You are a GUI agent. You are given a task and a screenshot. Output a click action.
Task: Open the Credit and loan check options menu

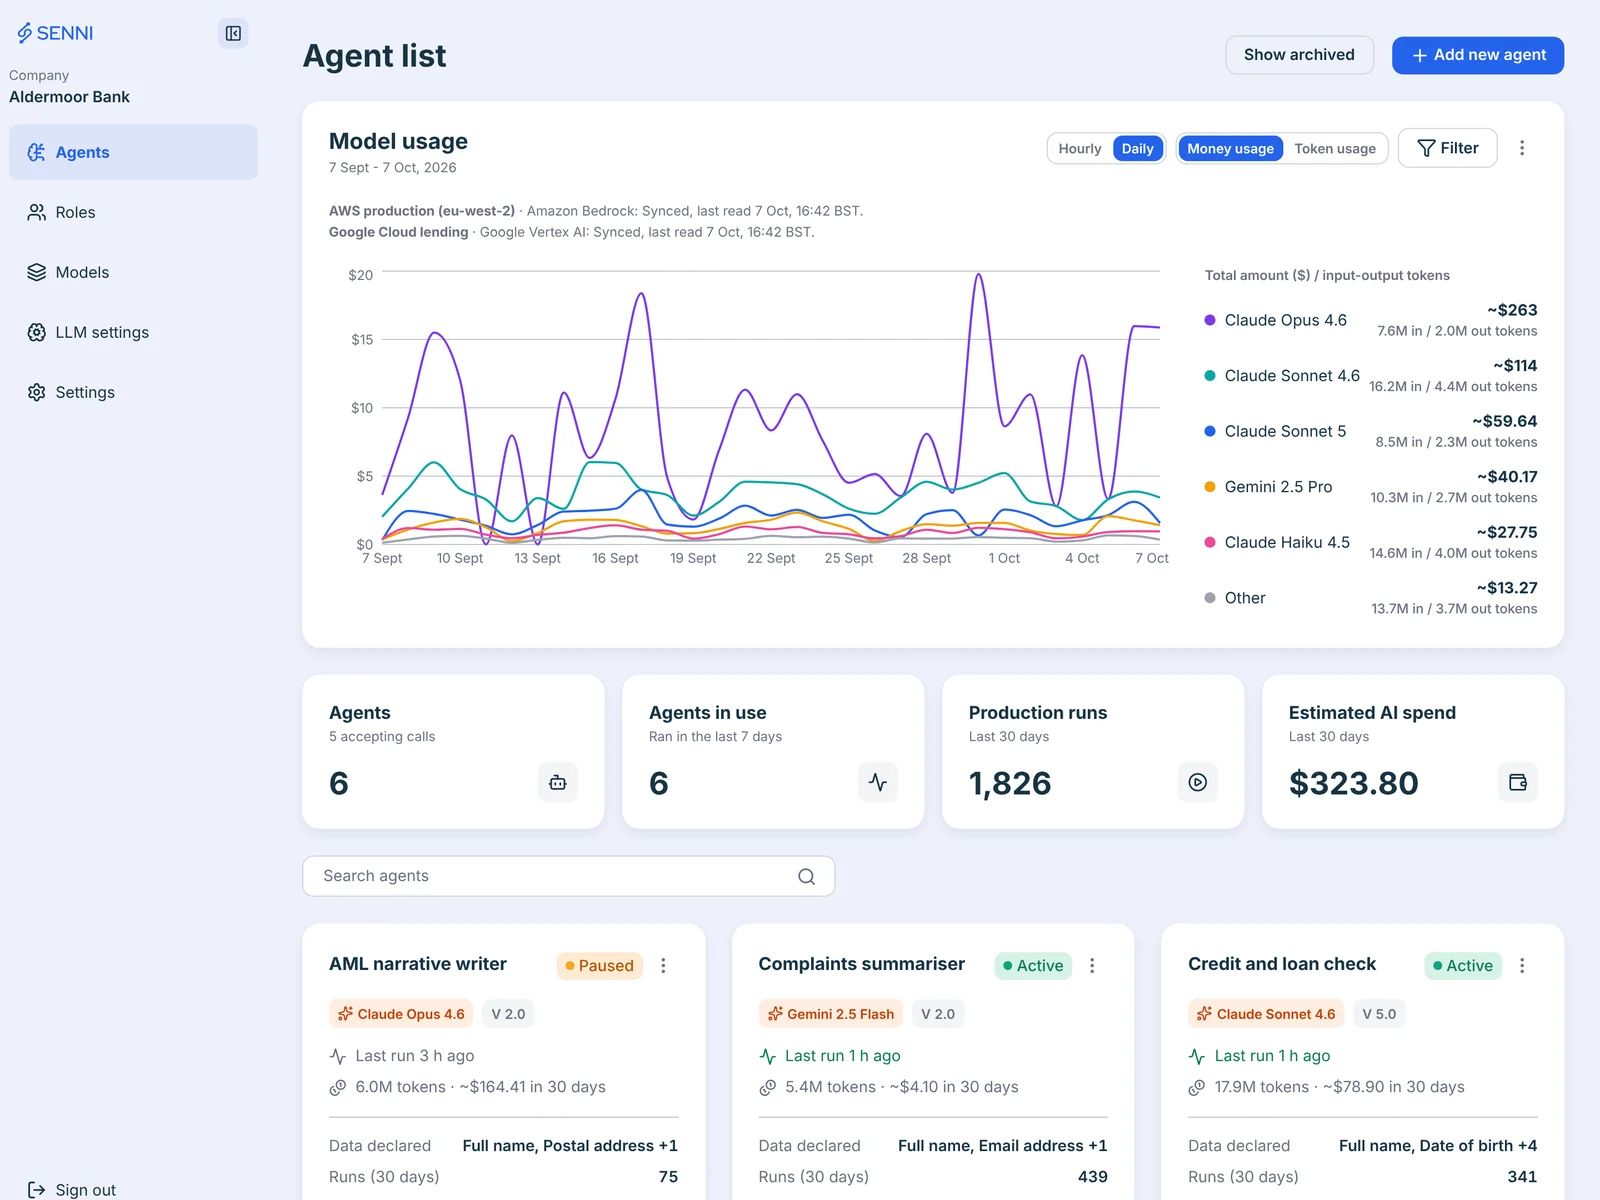[1522, 965]
